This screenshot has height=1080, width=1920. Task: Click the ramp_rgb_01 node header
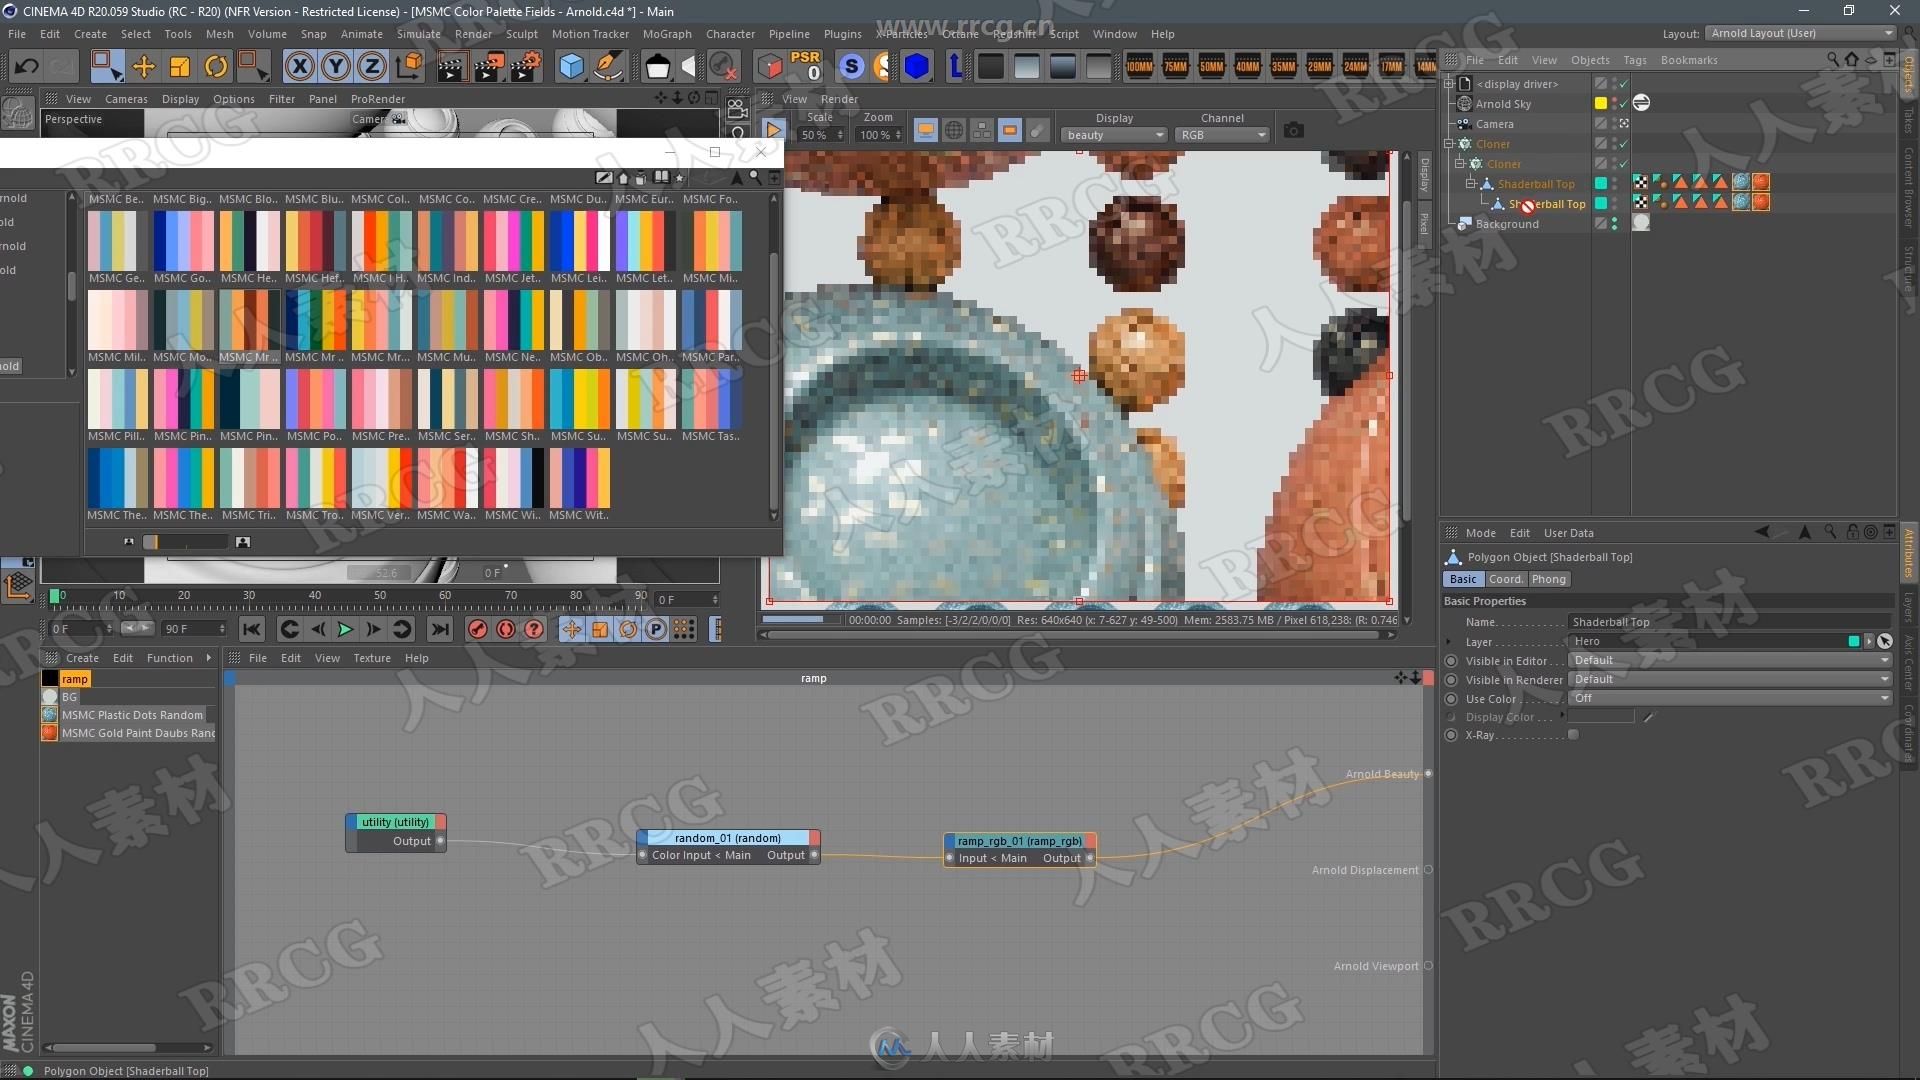click(x=1020, y=841)
